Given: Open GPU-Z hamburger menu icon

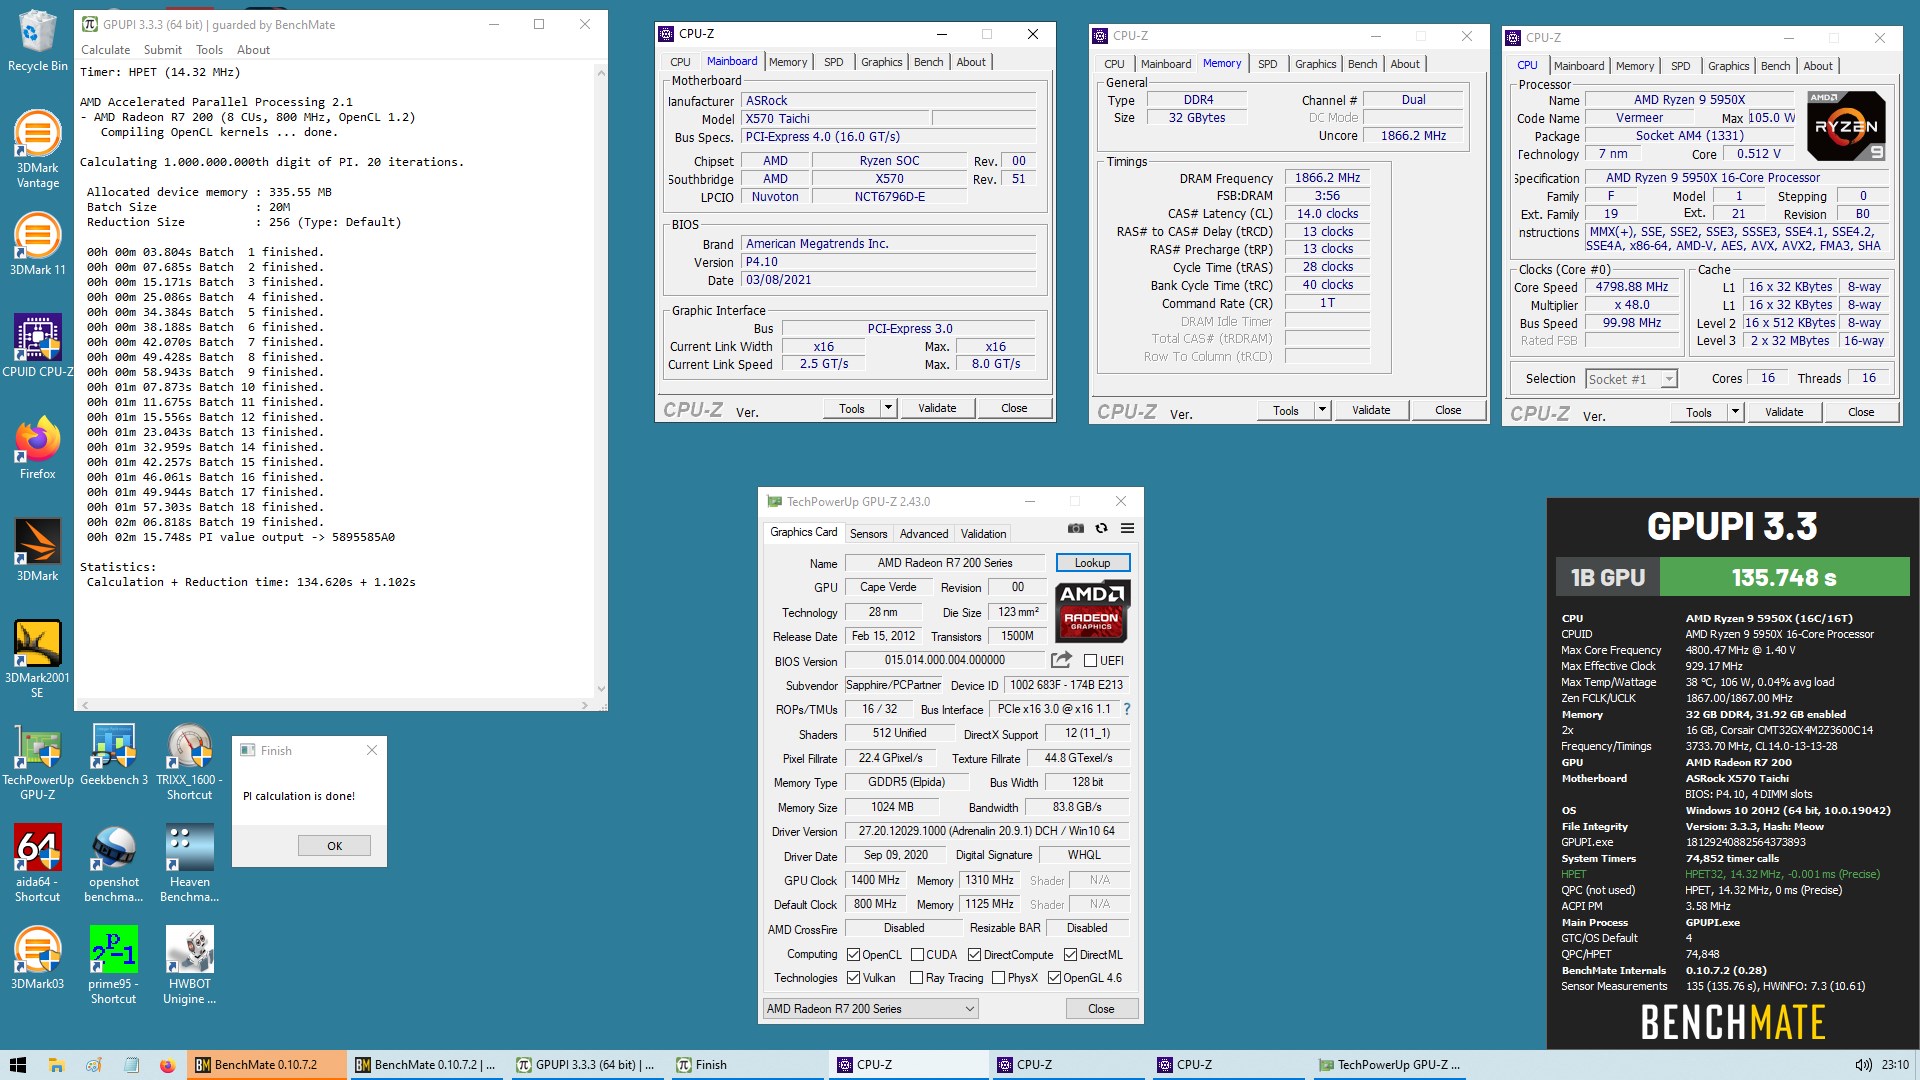Looking at the screenshot, I should tap(1127, 528).
